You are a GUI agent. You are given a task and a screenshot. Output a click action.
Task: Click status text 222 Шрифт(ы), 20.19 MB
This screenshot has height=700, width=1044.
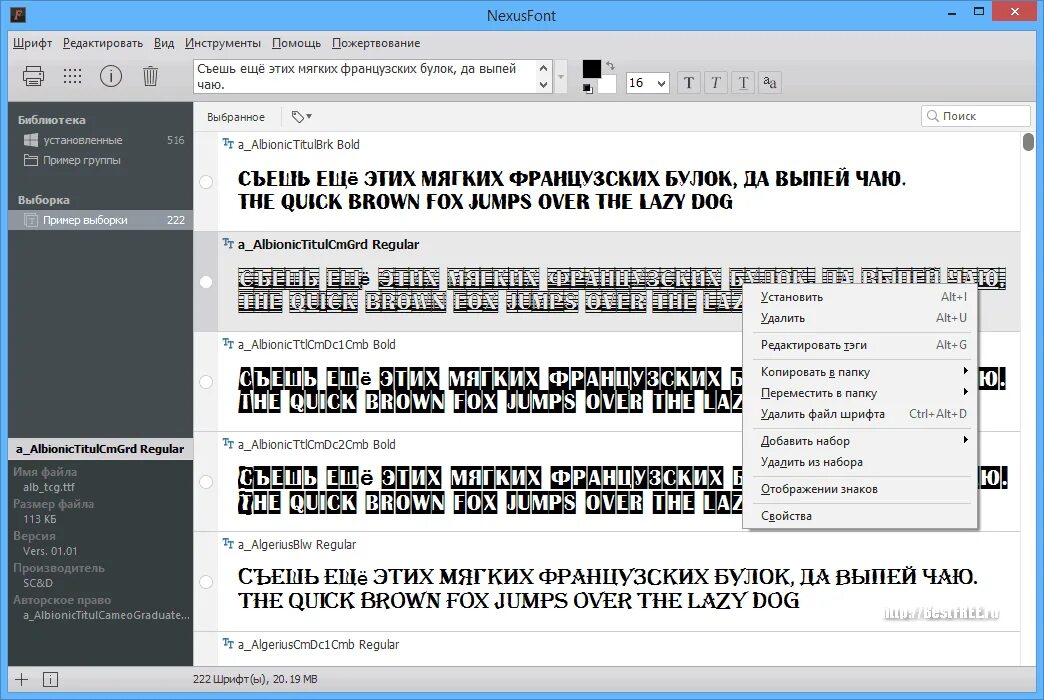255,679
